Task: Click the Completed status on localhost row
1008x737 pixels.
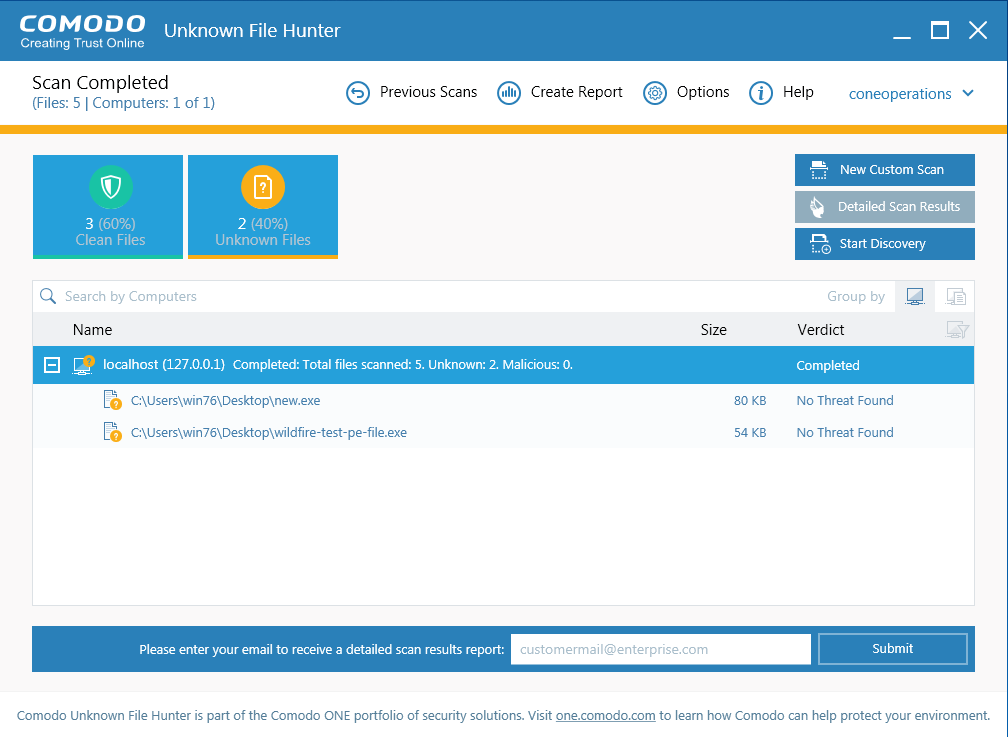Action: pos(827,365)
